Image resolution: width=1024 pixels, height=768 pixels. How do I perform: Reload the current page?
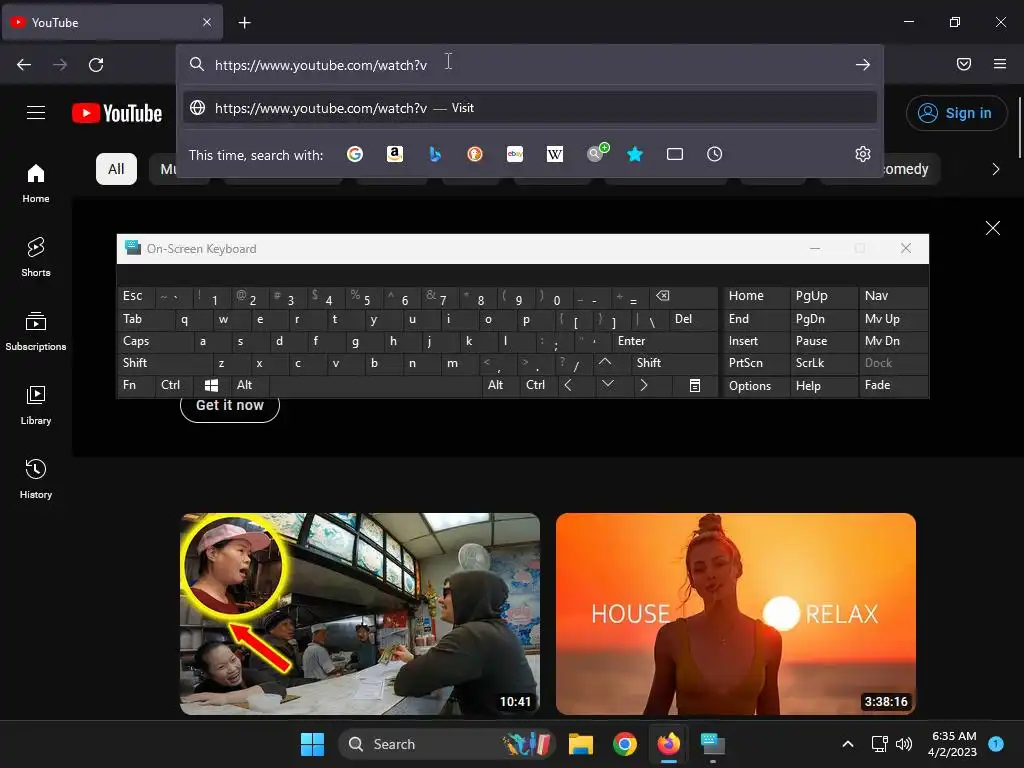[x=96, y=65]
